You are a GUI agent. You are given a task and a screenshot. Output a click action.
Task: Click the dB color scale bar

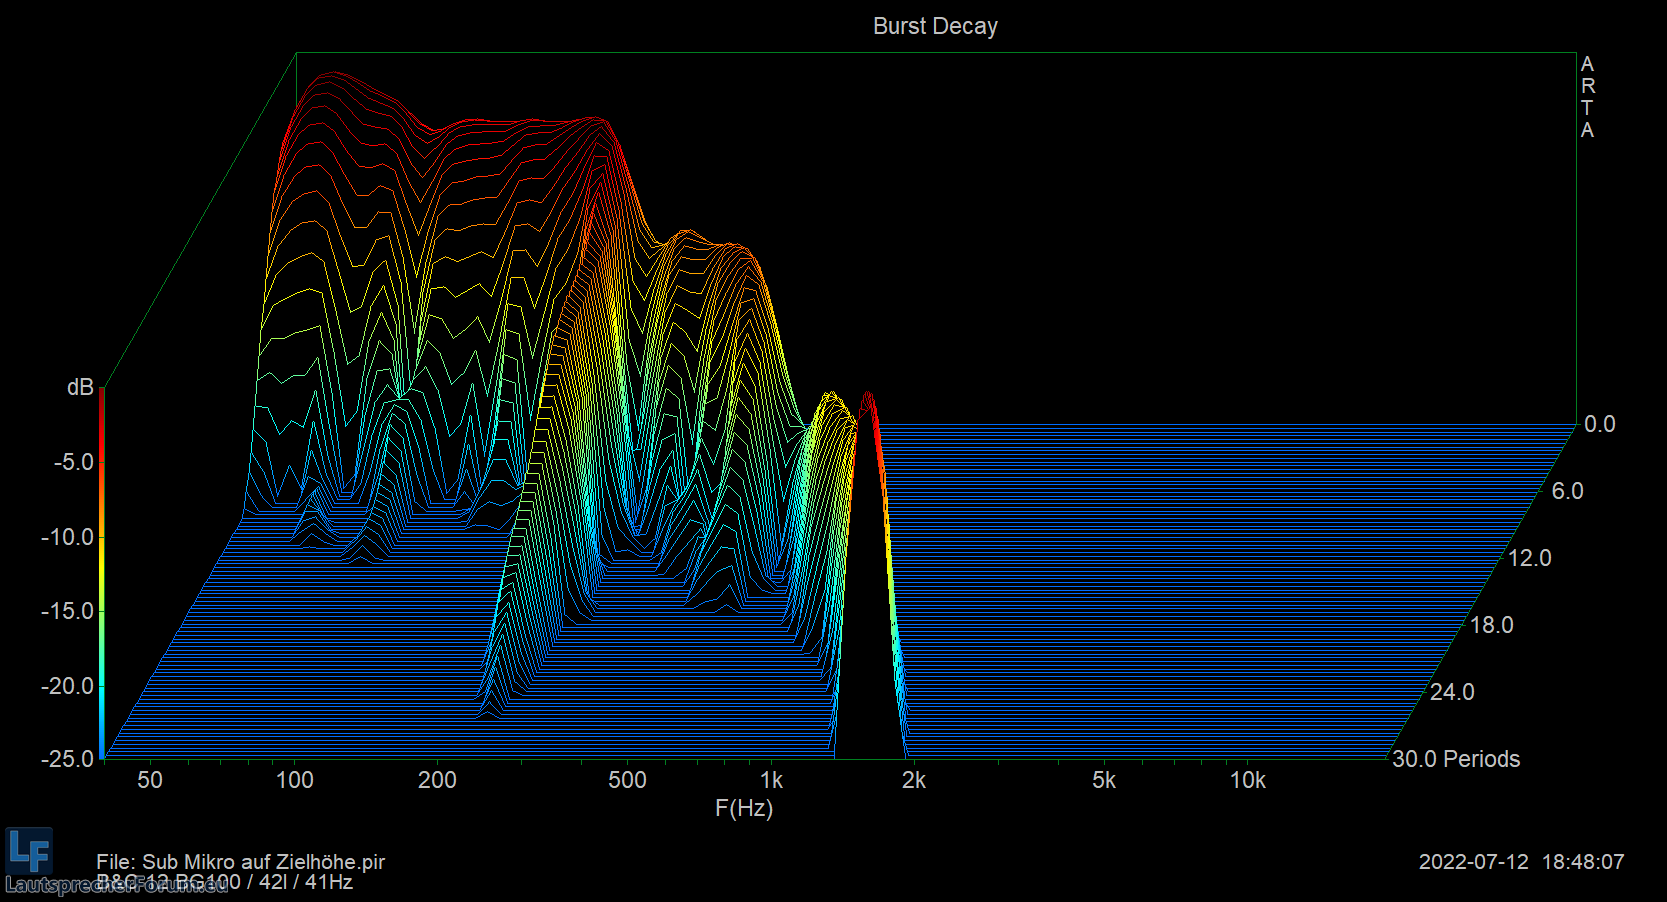[102, 572]
